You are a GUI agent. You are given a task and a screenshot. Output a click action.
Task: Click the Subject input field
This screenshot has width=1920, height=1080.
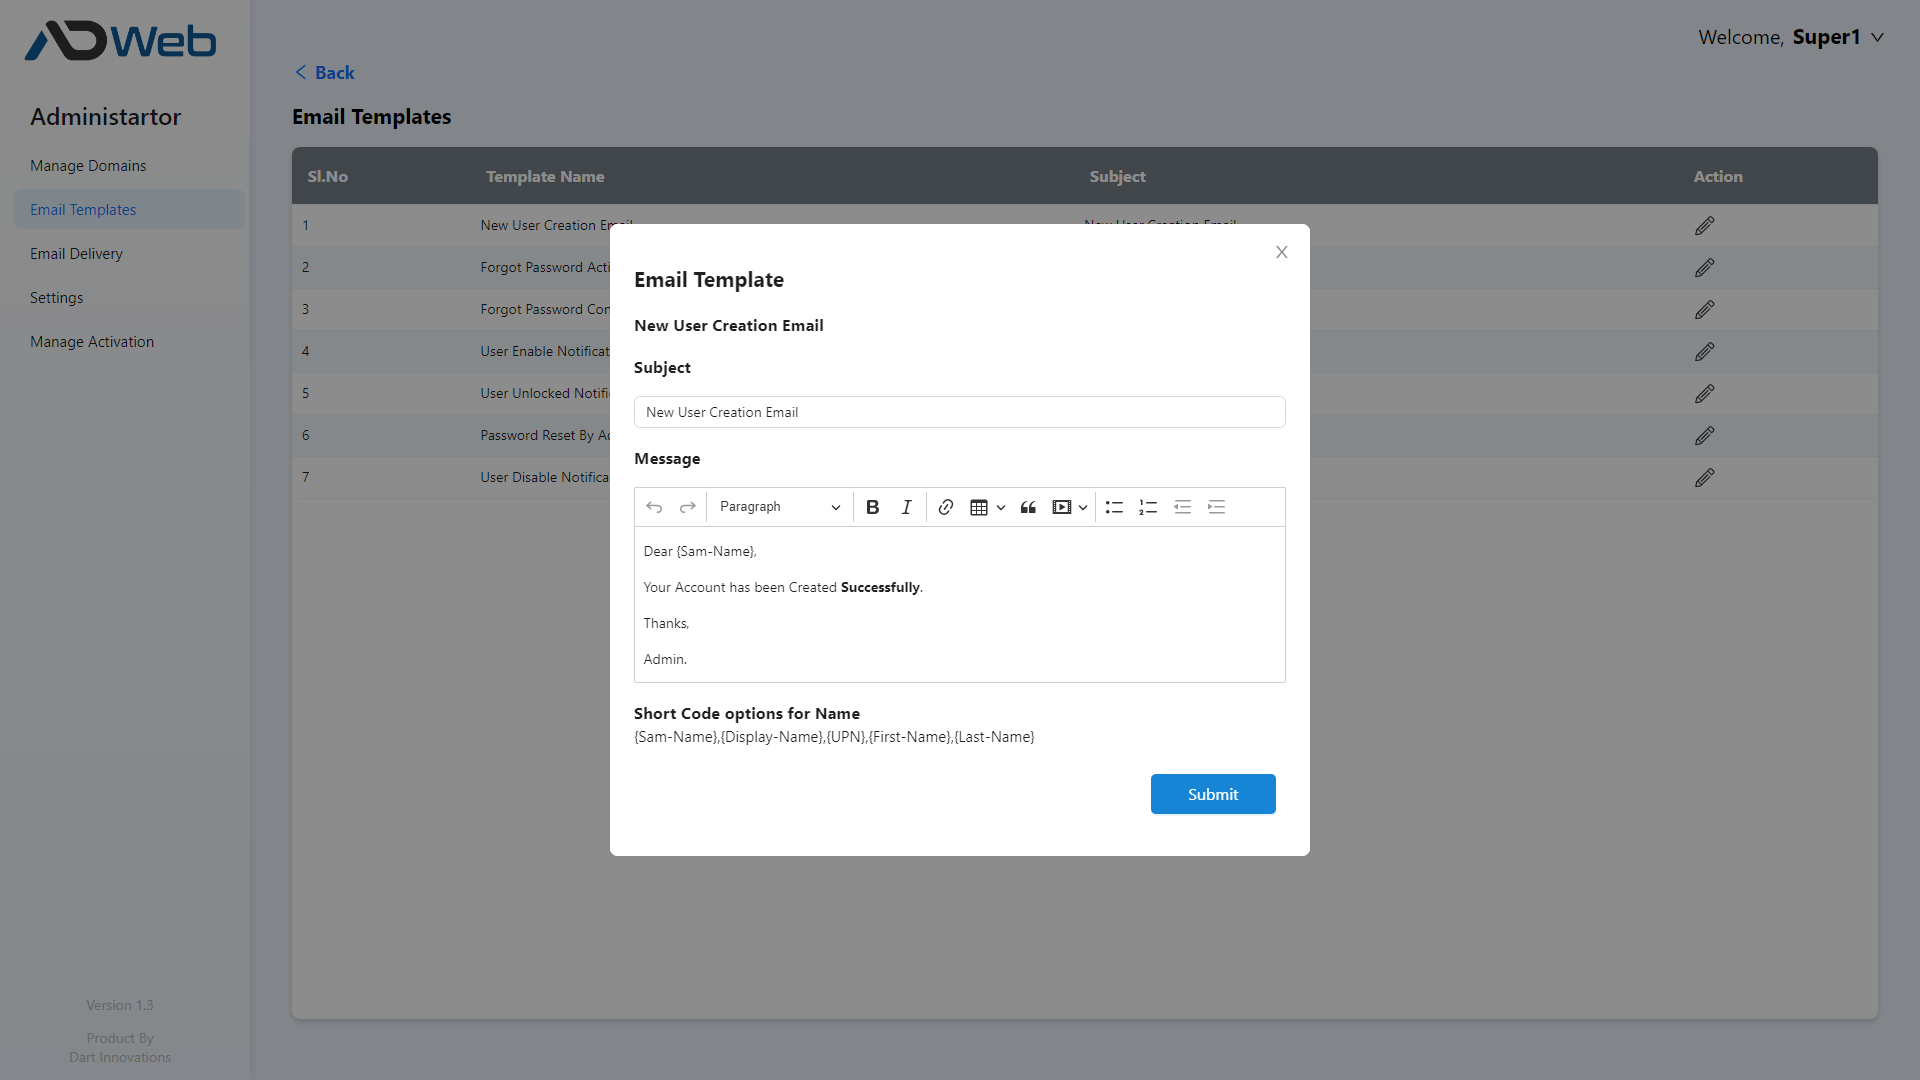point(959,412)
